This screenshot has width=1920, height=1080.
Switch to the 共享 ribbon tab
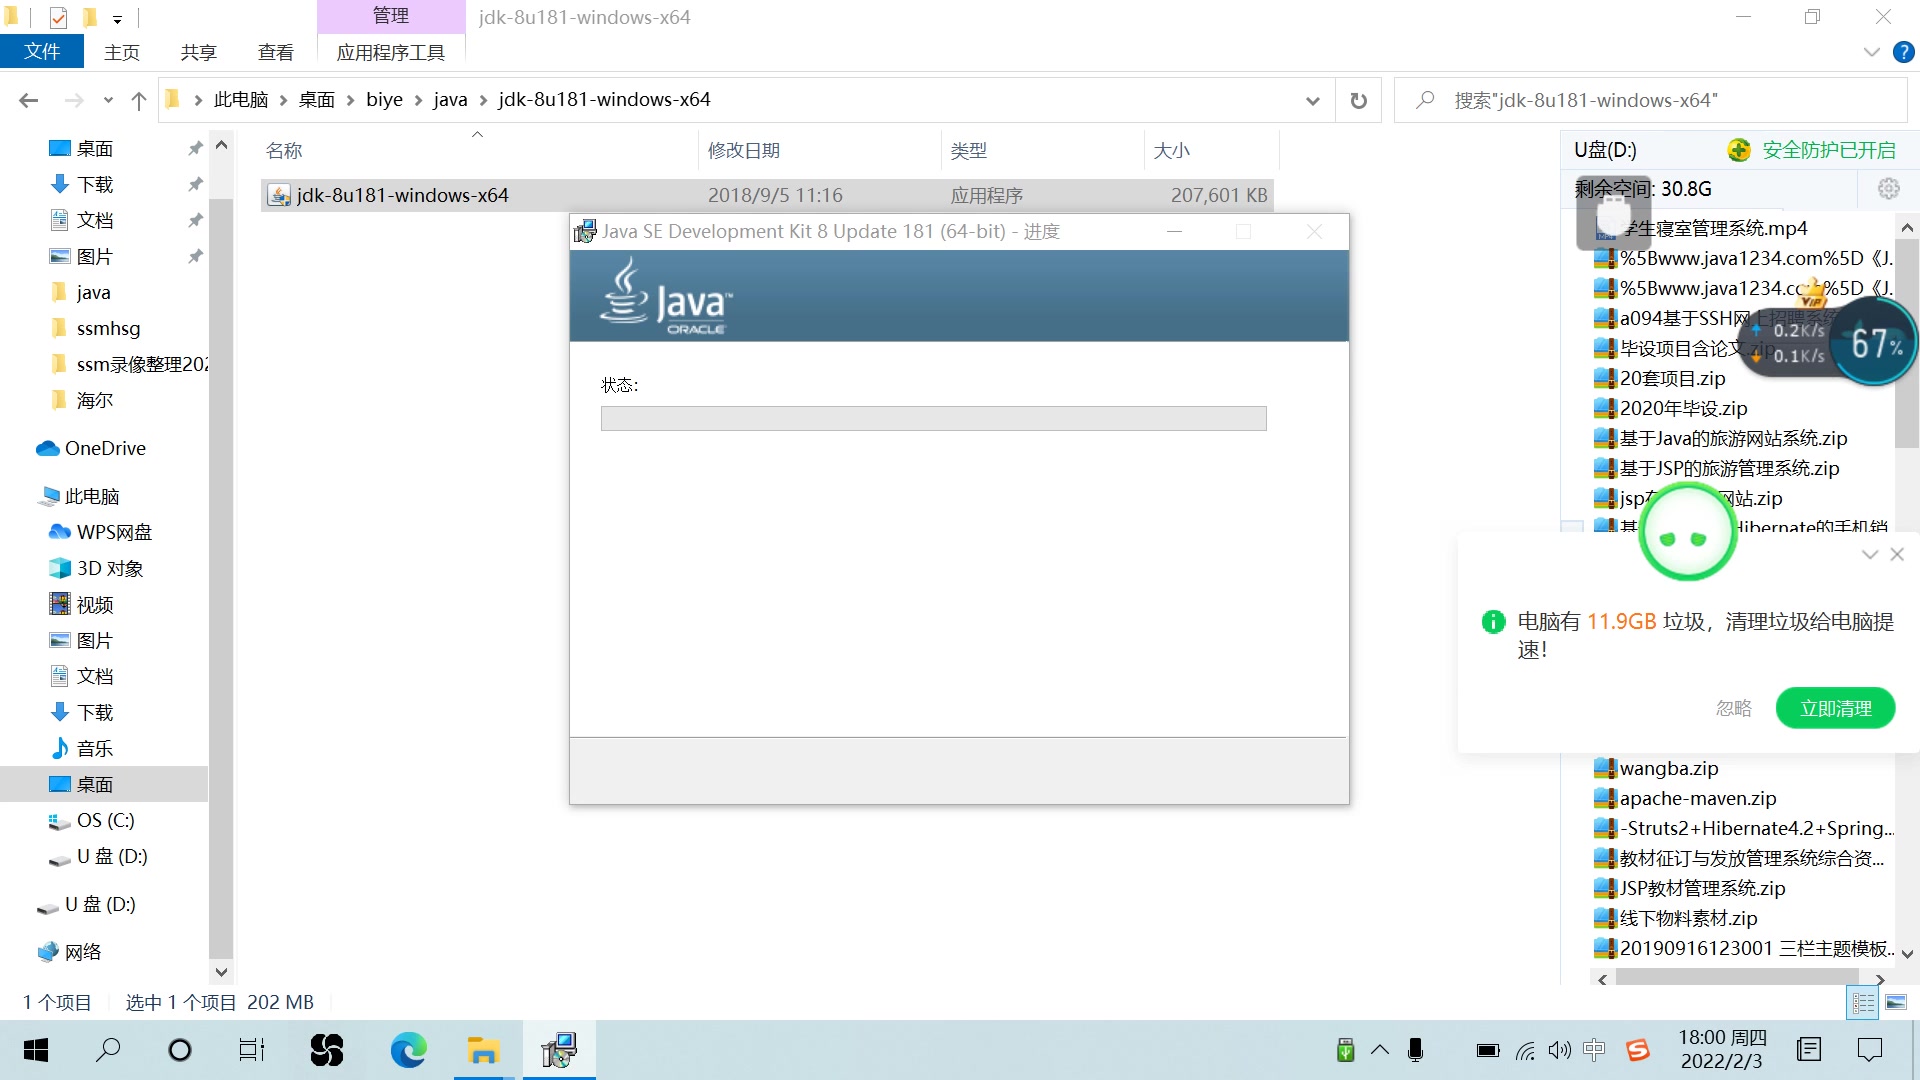pyautogui.click(x=198, y=52)
